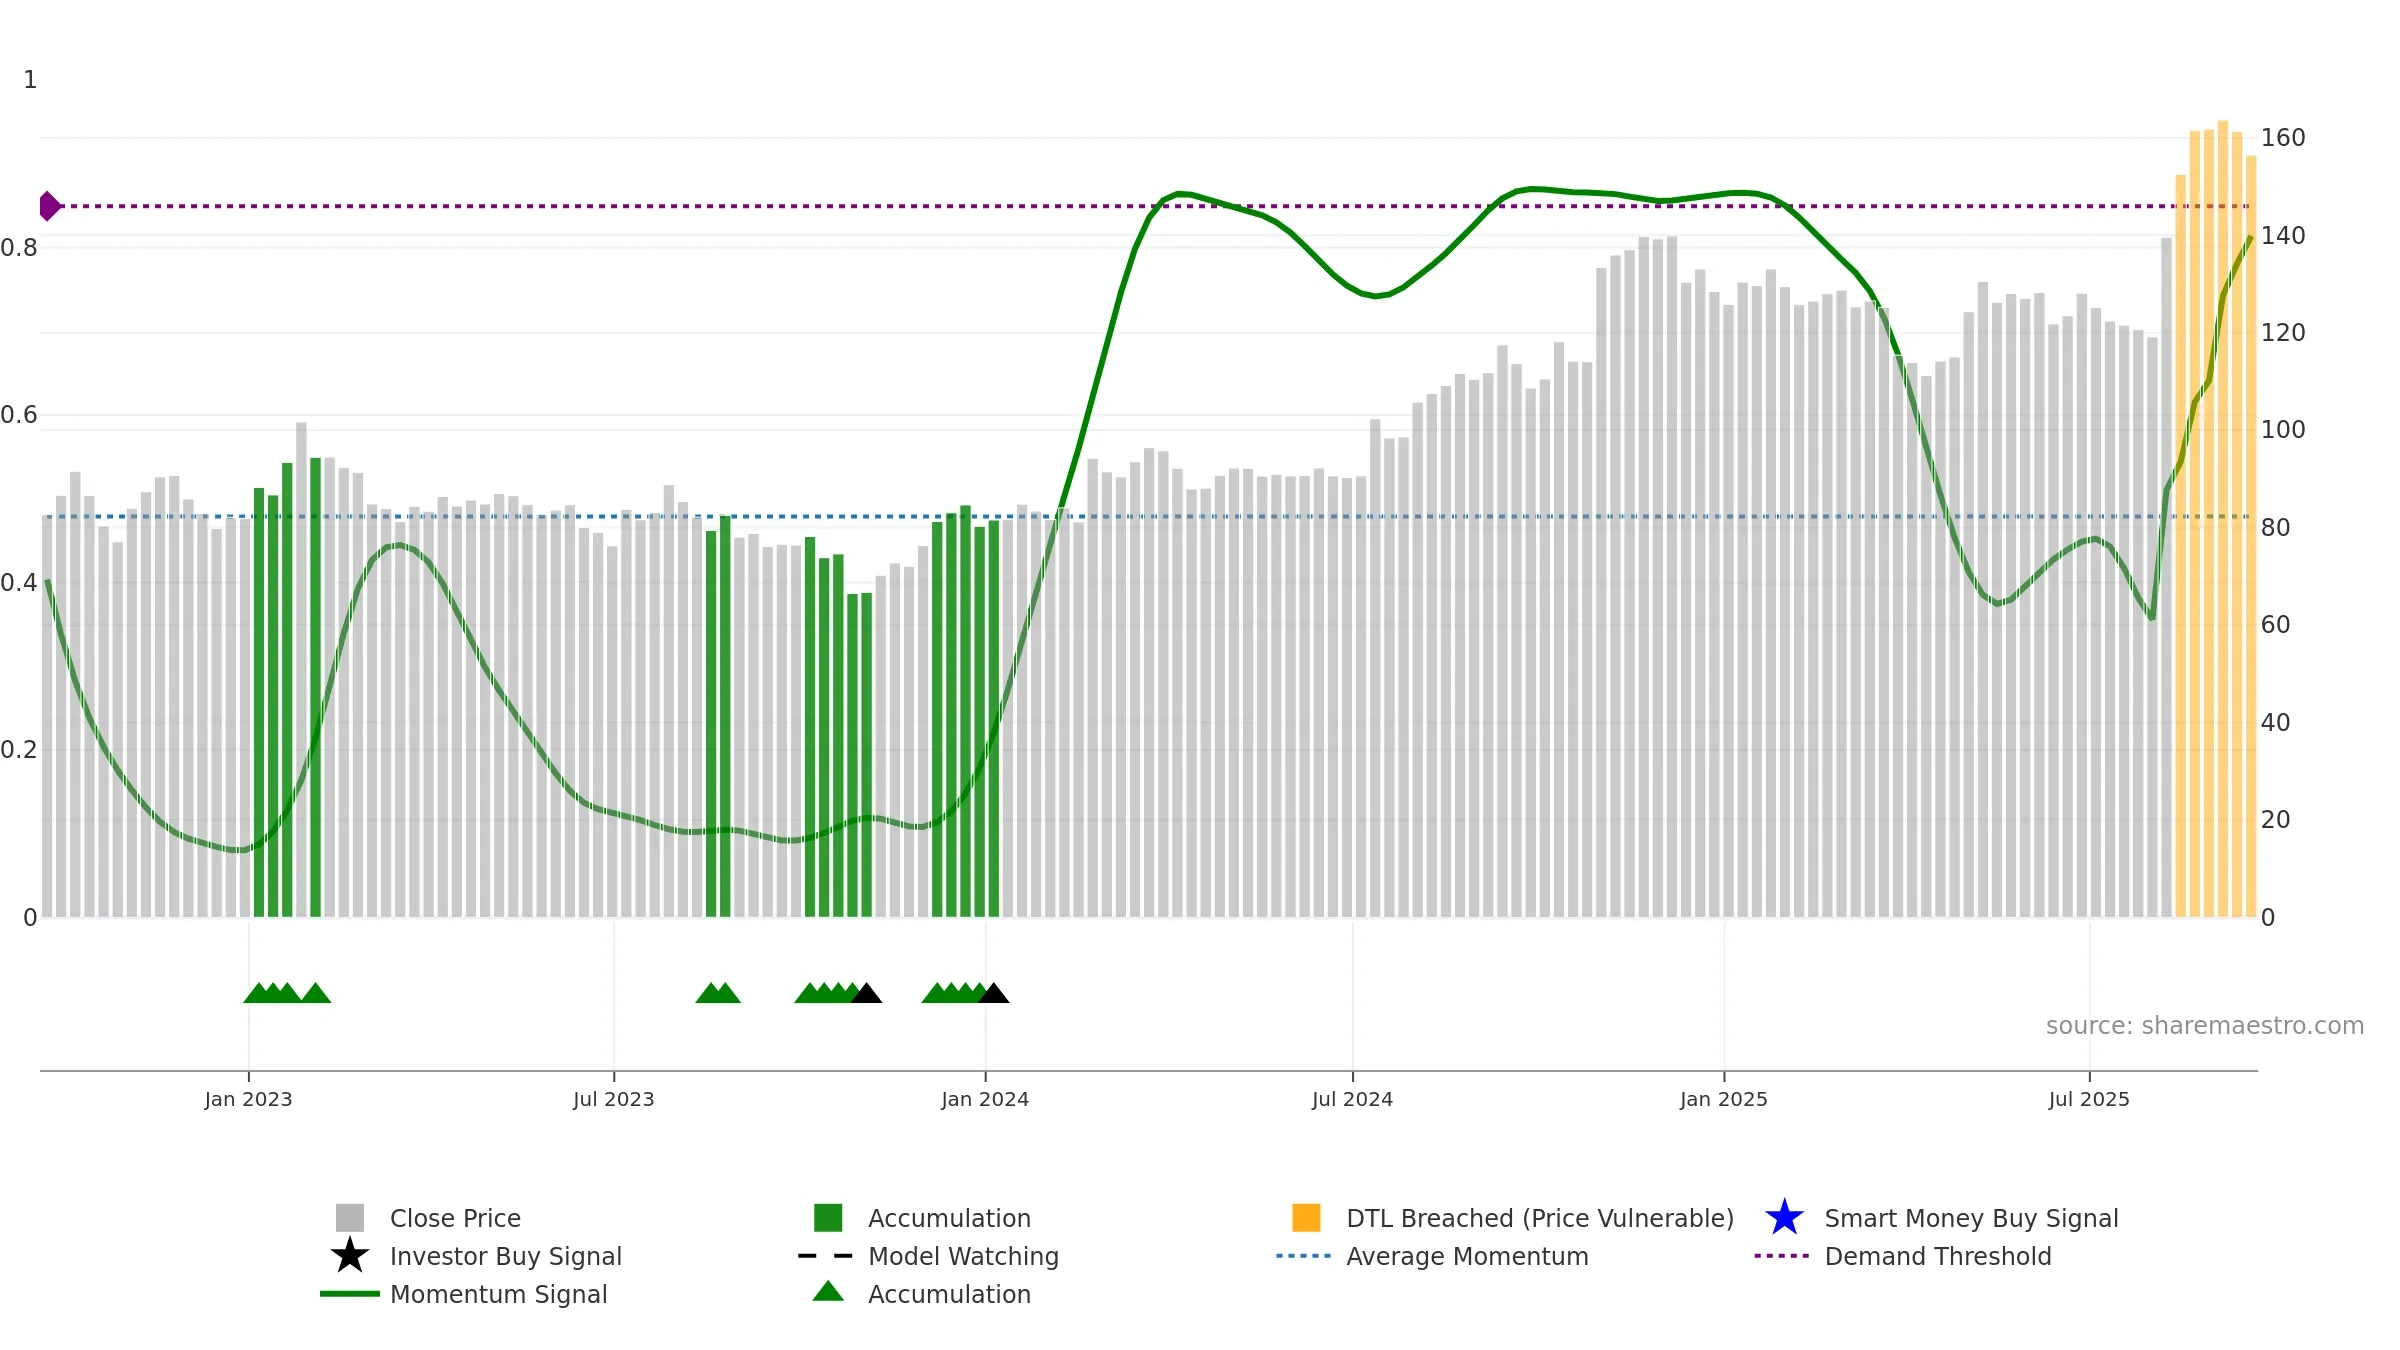Click the source sharemaestro.com text

pos(2204,1026)
